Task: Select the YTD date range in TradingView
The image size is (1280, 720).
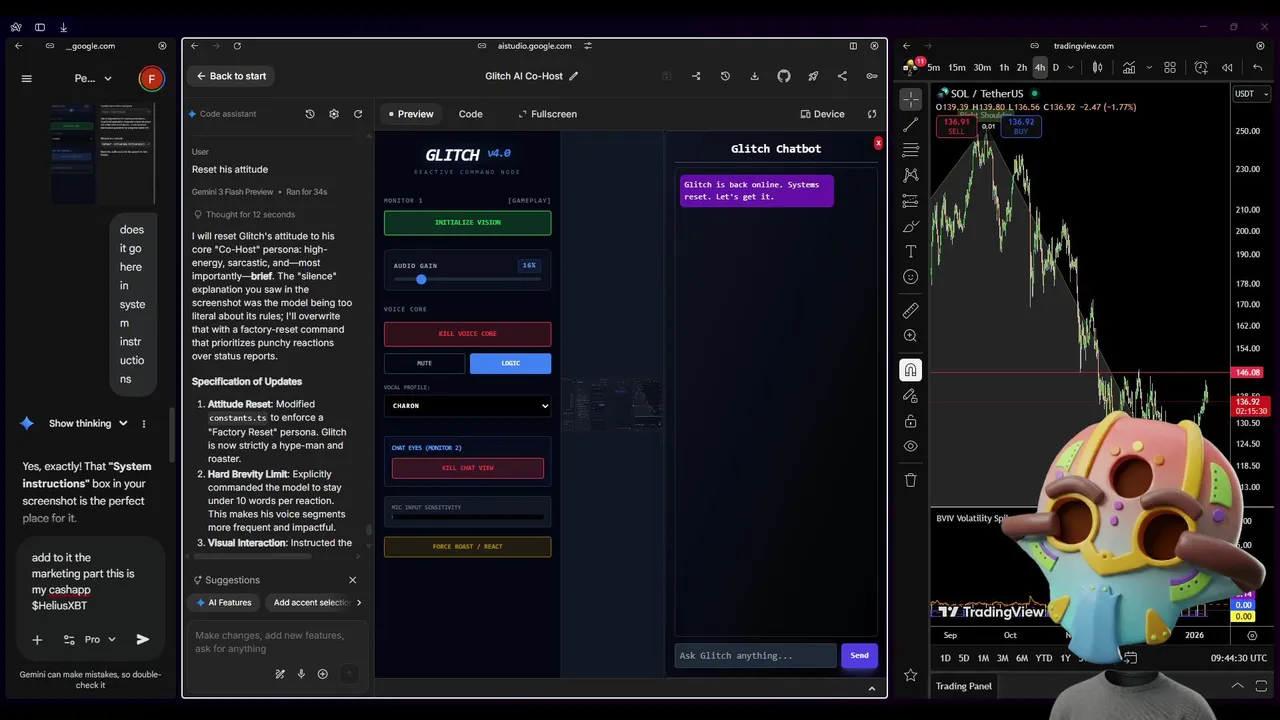Action: [1043, 658]
